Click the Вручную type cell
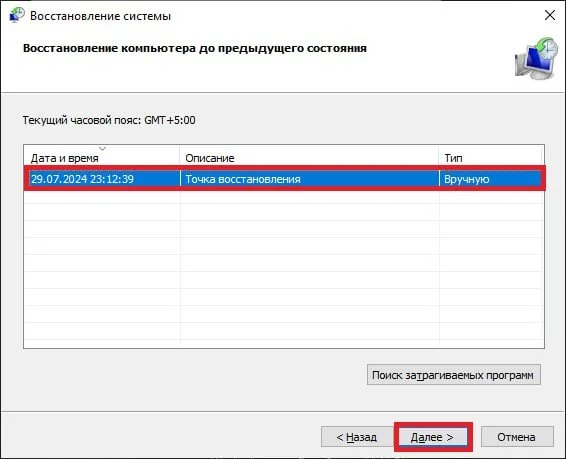Viewport: 566px width, 459px height. pyautogui.click(x=466, y=179)
